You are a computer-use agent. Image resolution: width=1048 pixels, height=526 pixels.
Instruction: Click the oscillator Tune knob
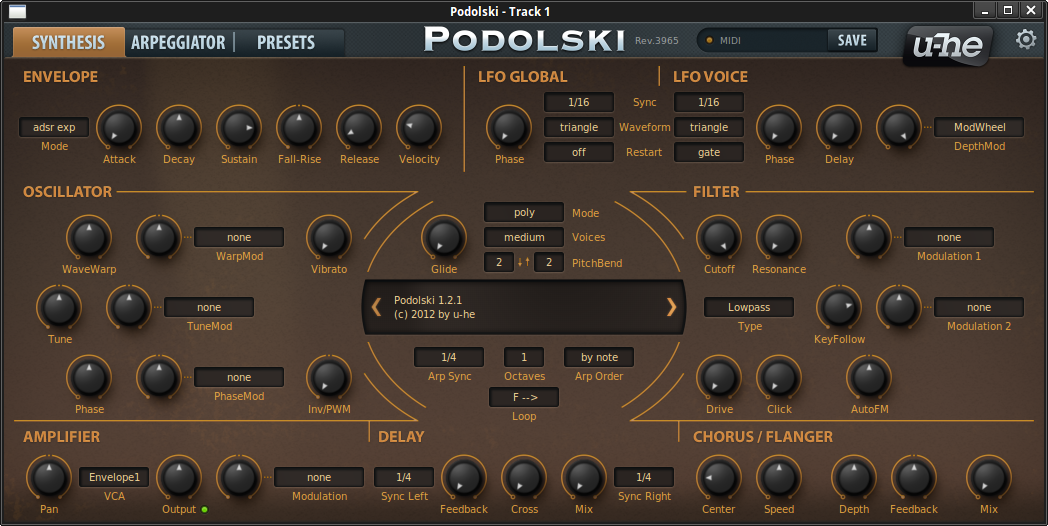tap(59, 307)
